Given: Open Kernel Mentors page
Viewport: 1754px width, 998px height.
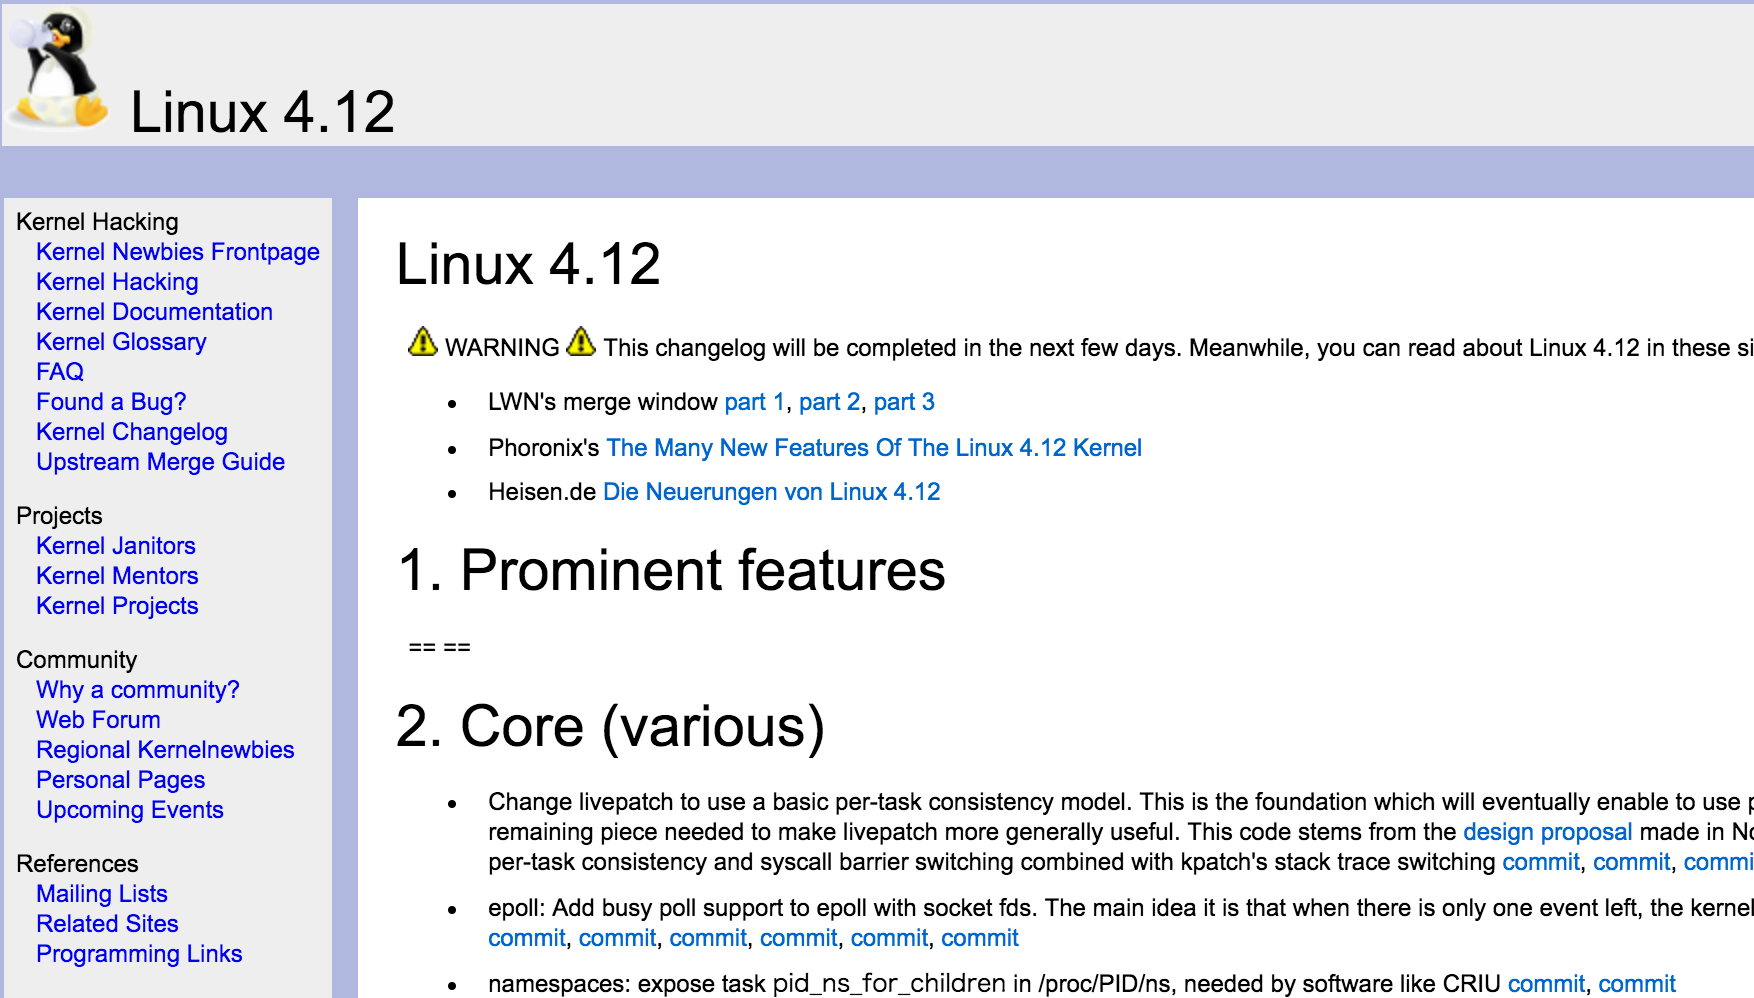Looking at the screenshot, I should tap(117, 576).
